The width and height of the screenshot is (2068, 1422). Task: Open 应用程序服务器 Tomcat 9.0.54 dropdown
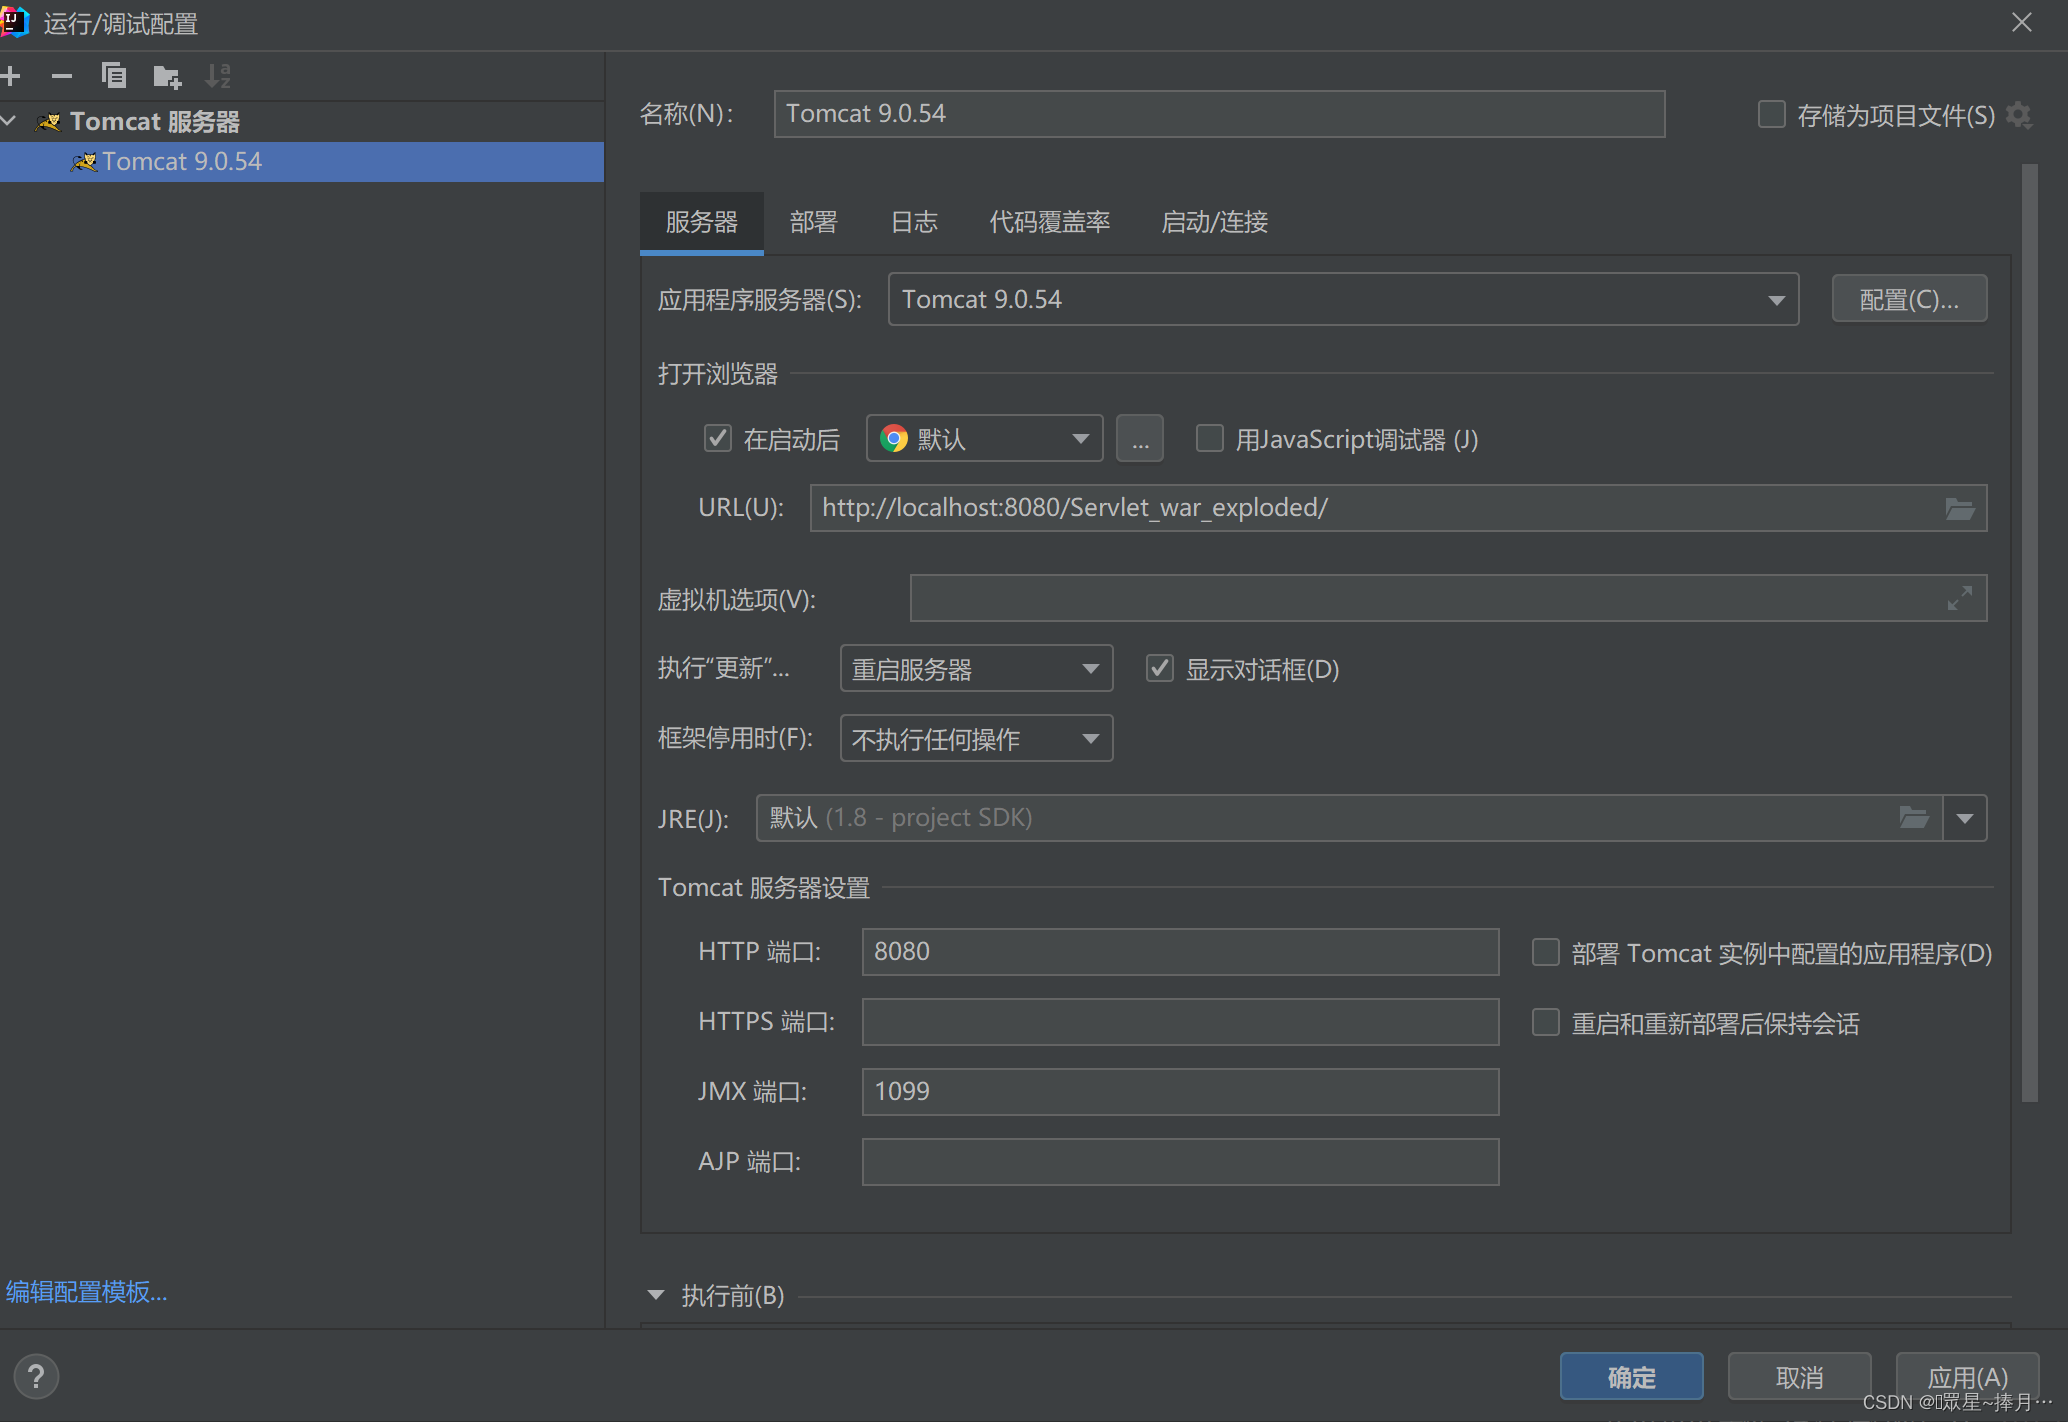click(x=1343, y=299)
